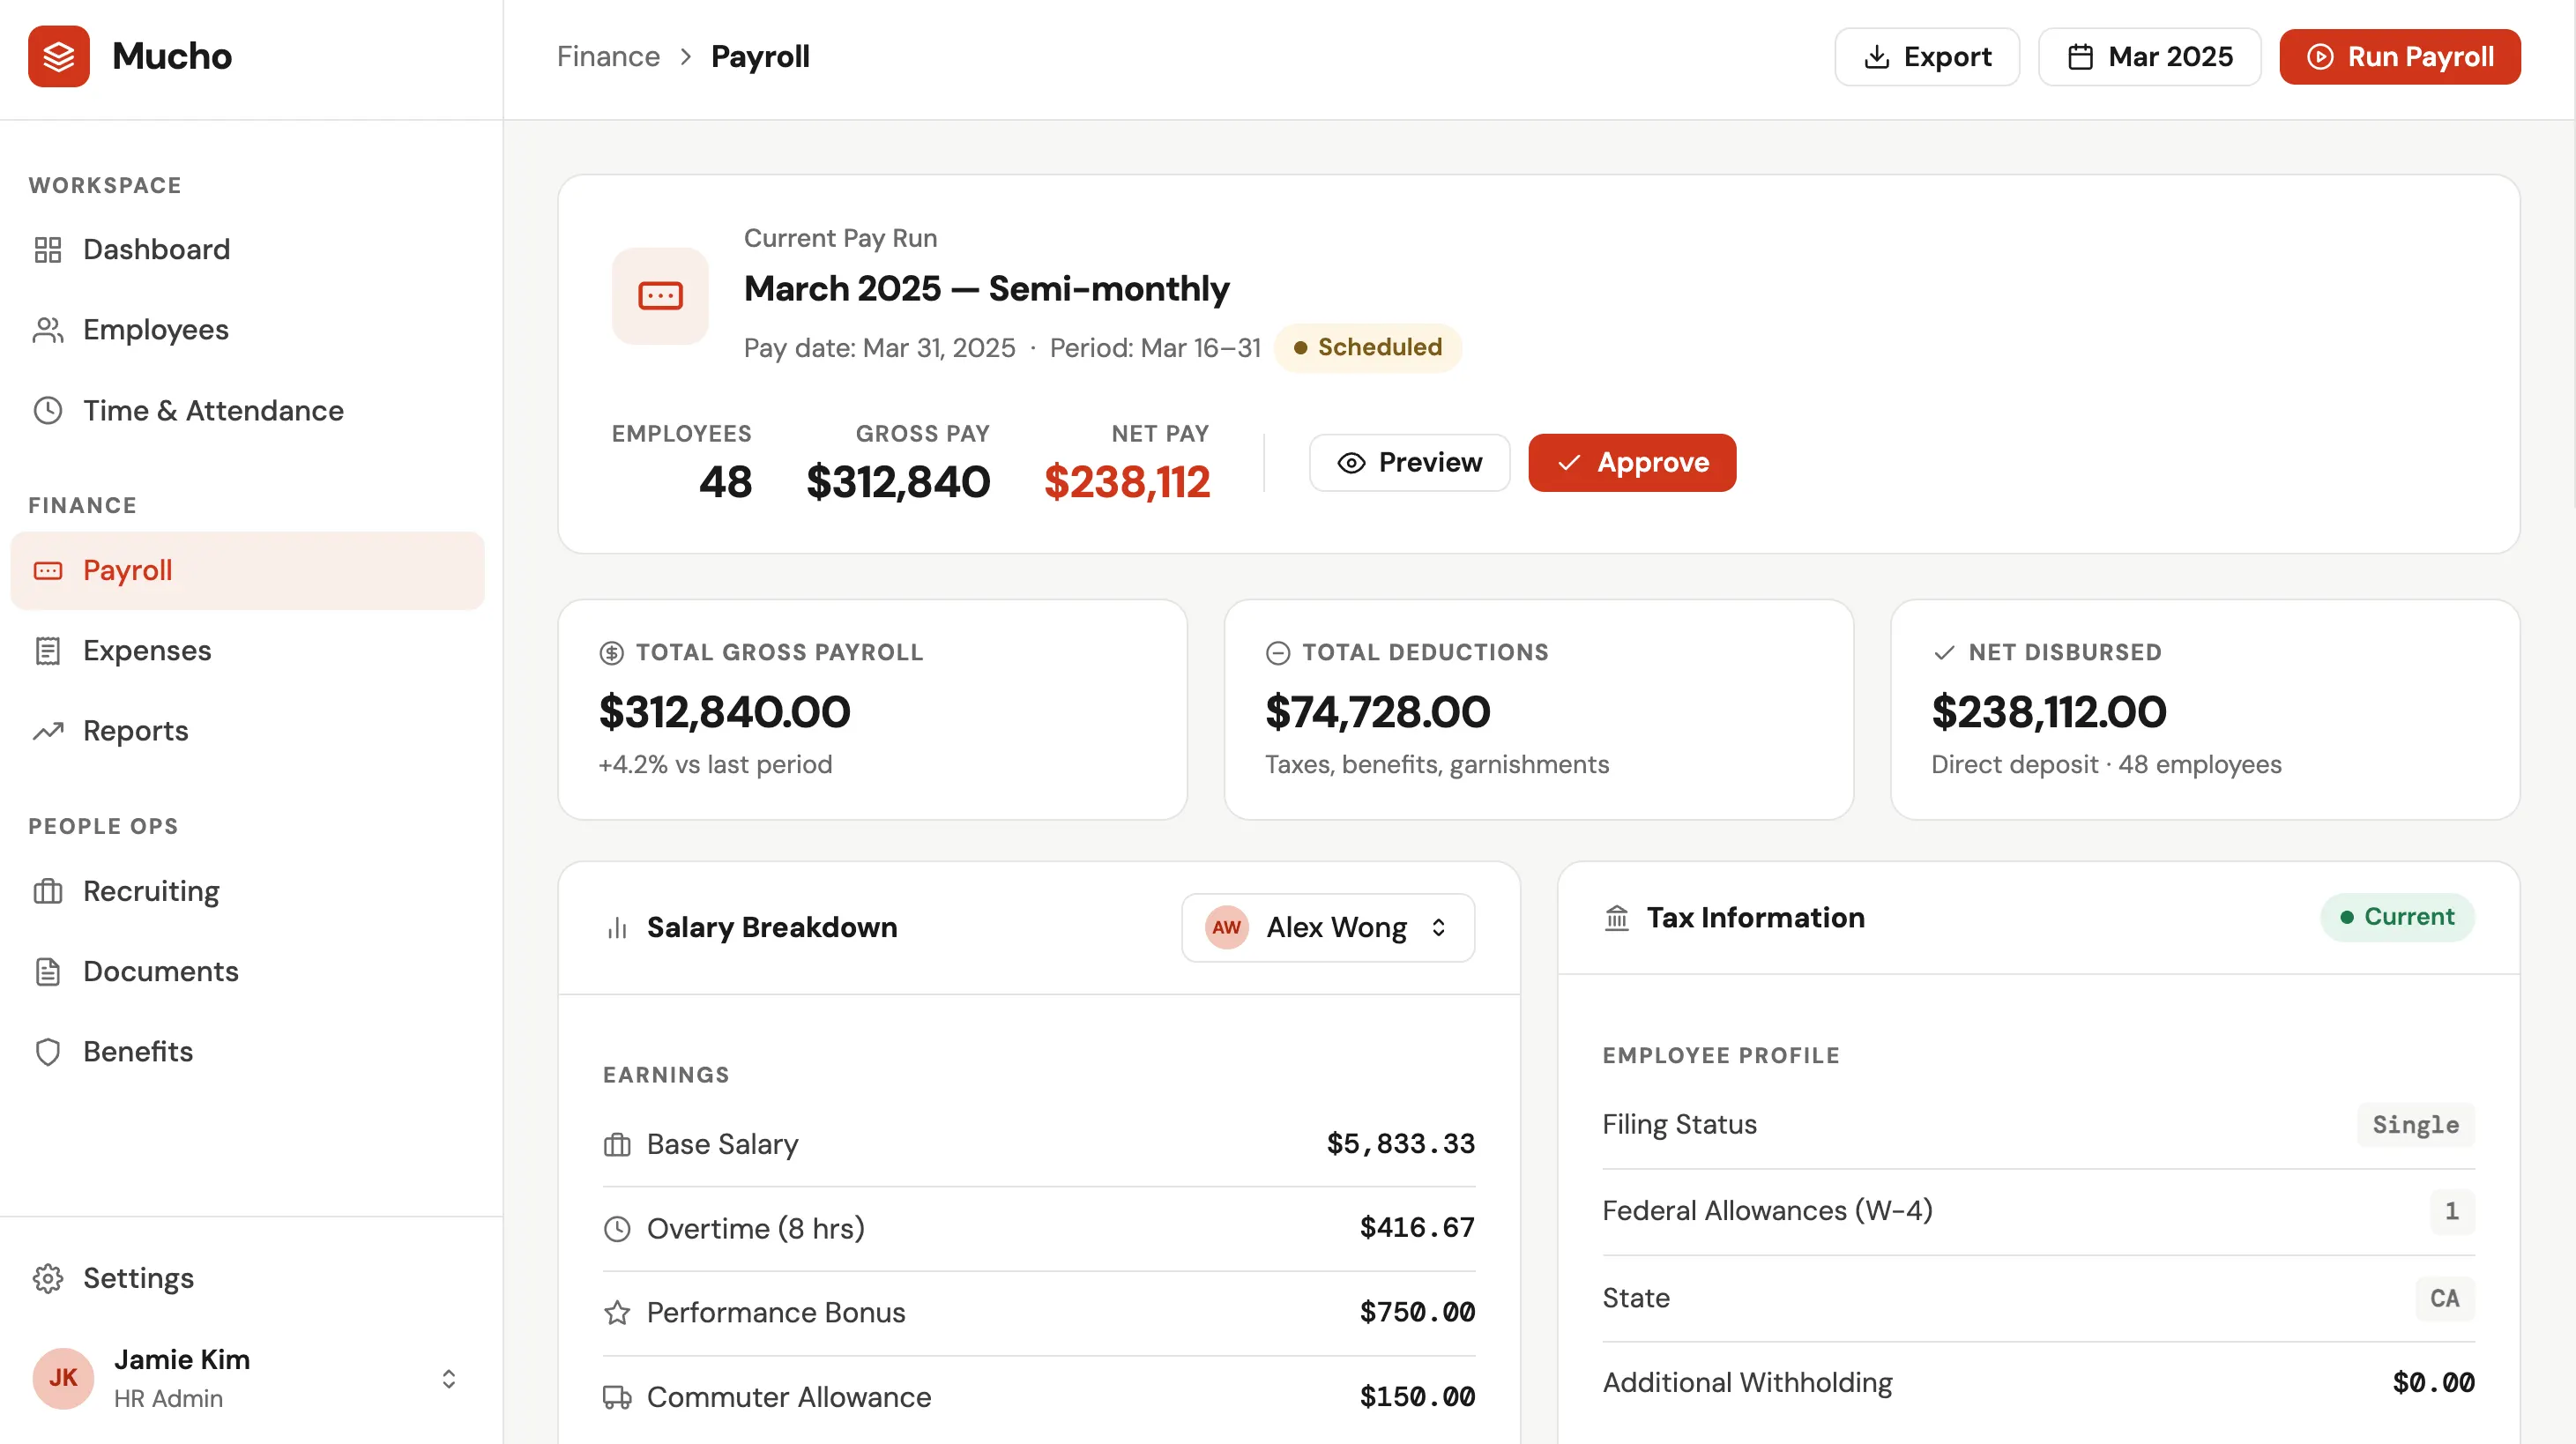Click the eye icon in Preview
This screenshot has height=1444, width=2576.
(1351, 462)
